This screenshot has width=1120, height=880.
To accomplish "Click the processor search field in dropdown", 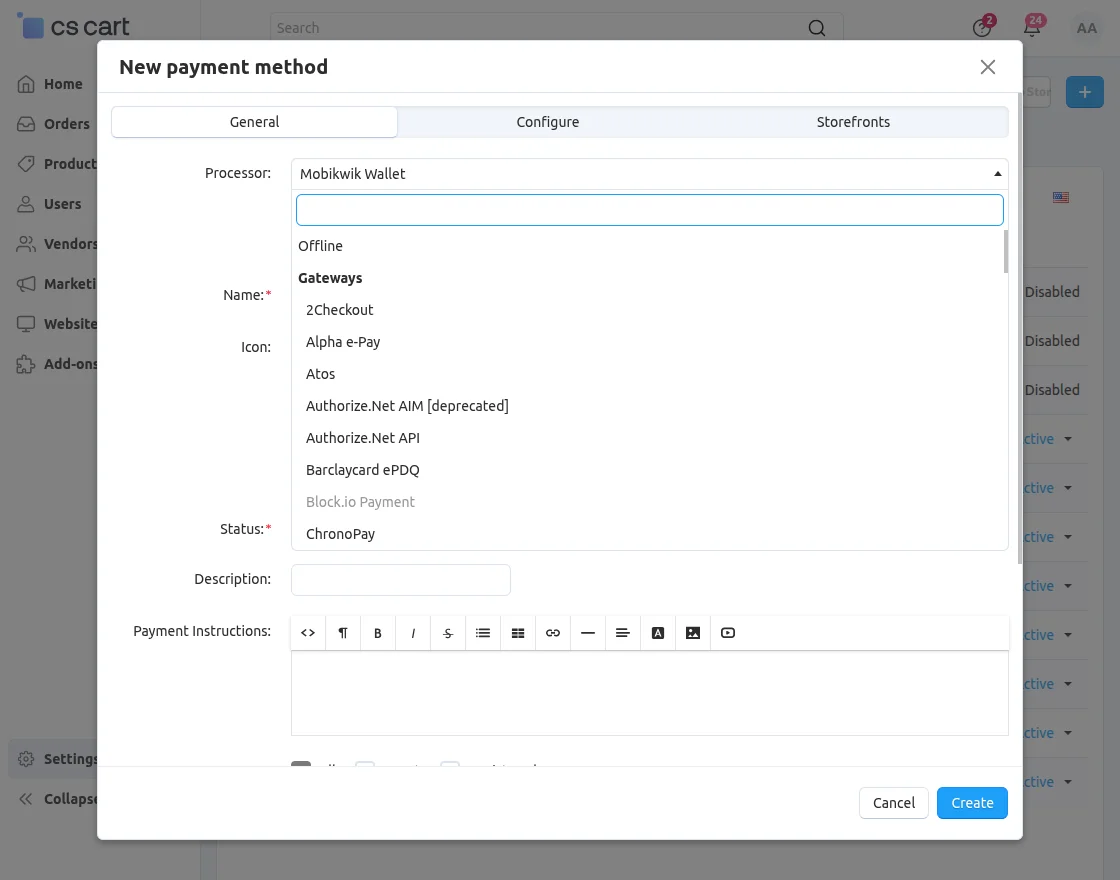I will click(x=649, y=210).
